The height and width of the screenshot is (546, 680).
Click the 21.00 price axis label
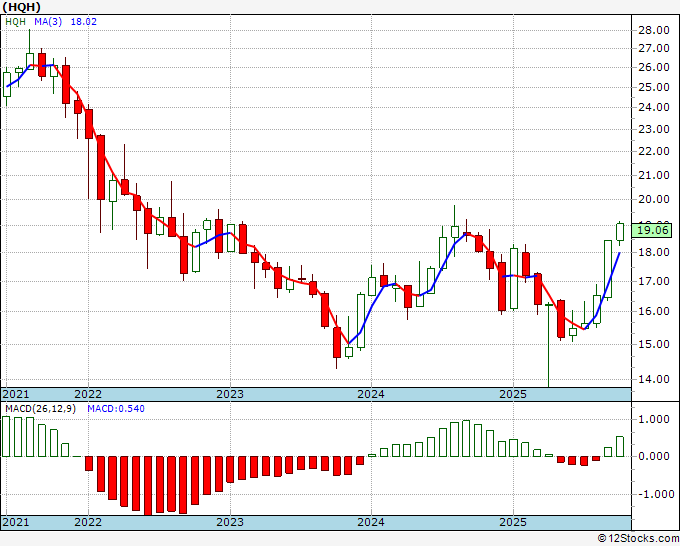(x=654, y=175)
